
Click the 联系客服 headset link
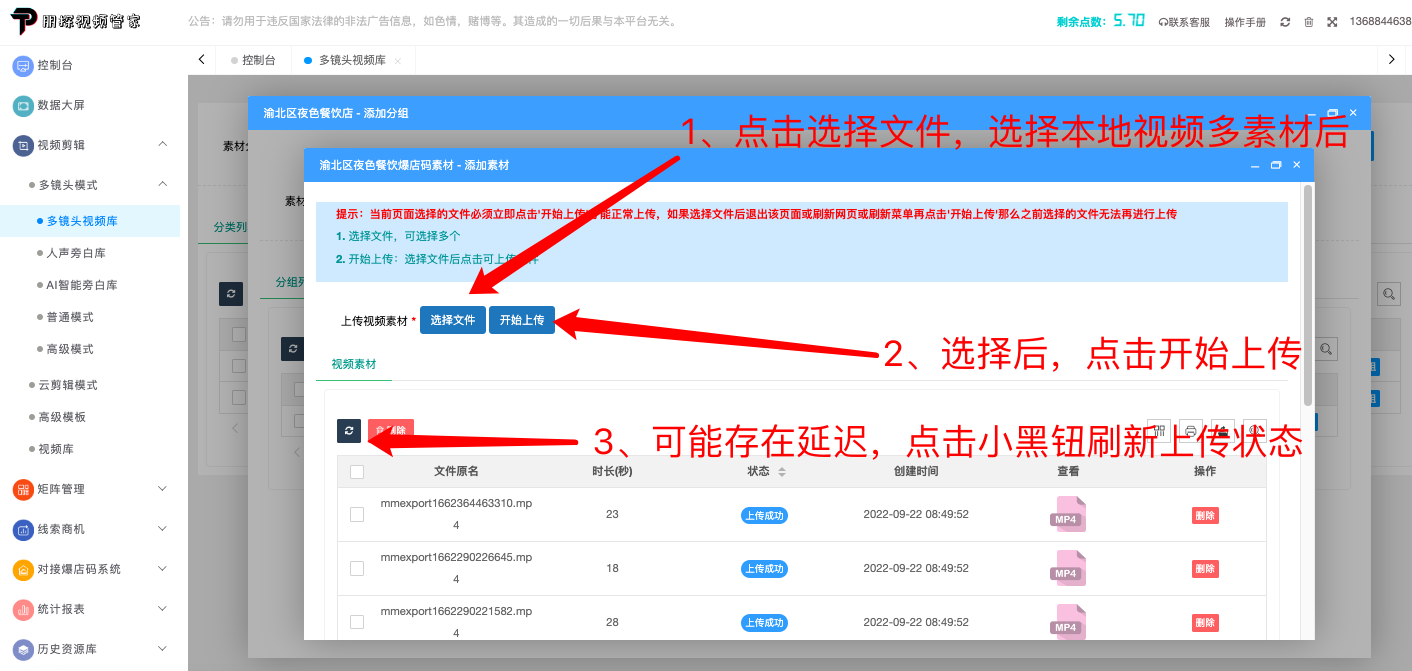pyautogui.click(x=1184, y=22)
